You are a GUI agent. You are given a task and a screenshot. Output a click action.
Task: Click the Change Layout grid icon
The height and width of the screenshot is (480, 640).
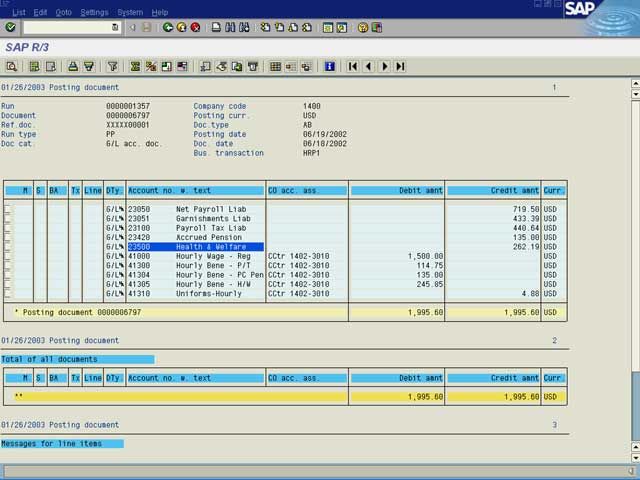[276, 66]
